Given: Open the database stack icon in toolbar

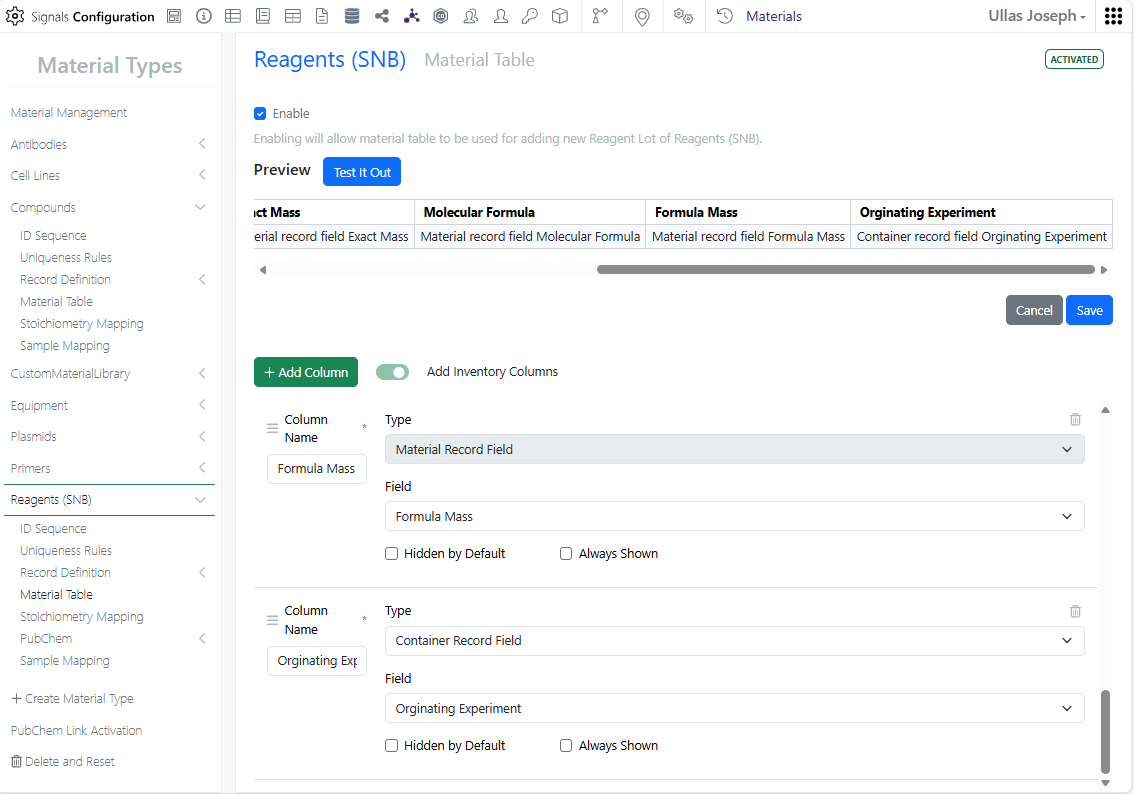Looking at the screenshot, I should click(352, 16).
